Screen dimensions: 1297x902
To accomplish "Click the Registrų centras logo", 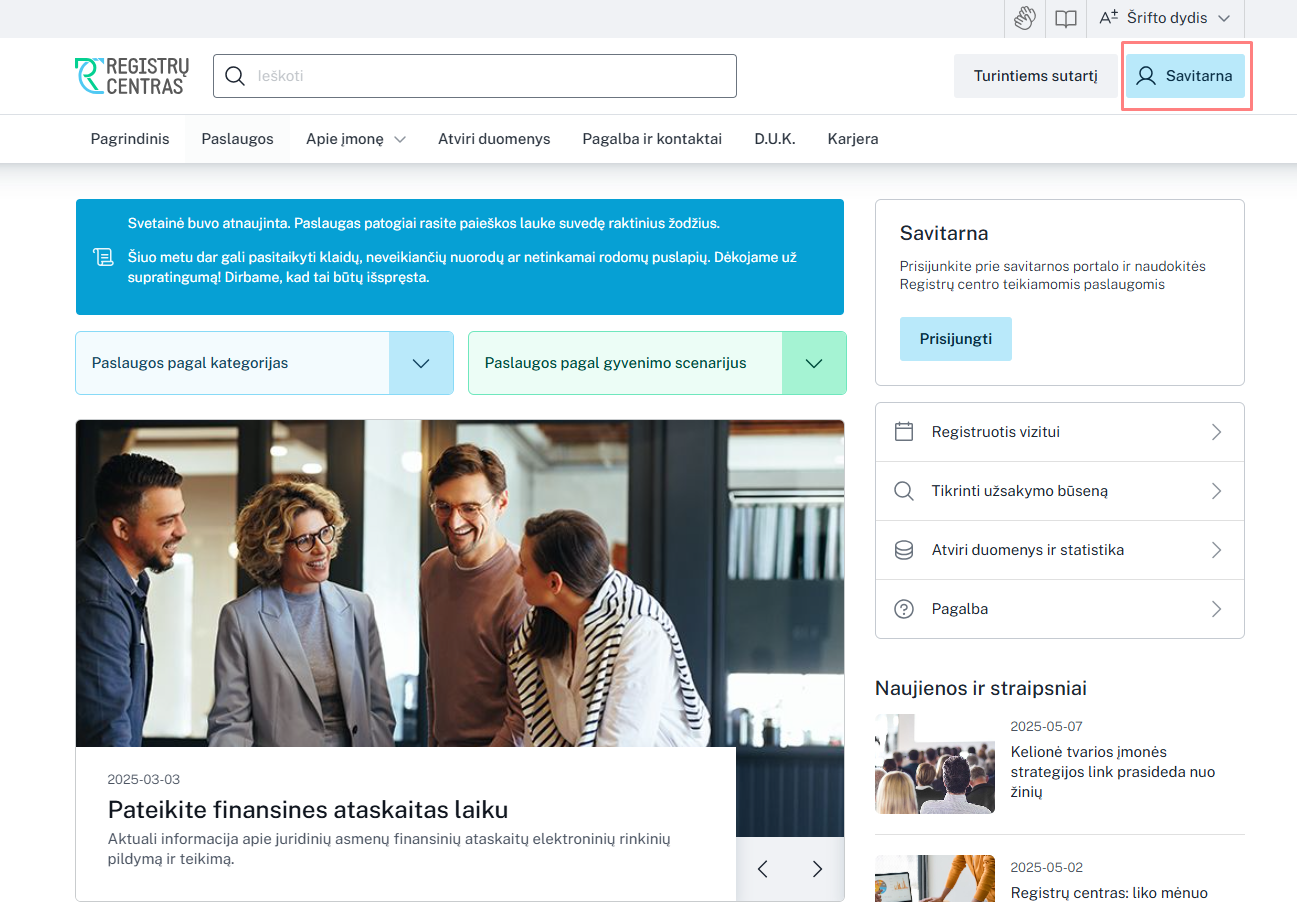I will coord(131,76).
